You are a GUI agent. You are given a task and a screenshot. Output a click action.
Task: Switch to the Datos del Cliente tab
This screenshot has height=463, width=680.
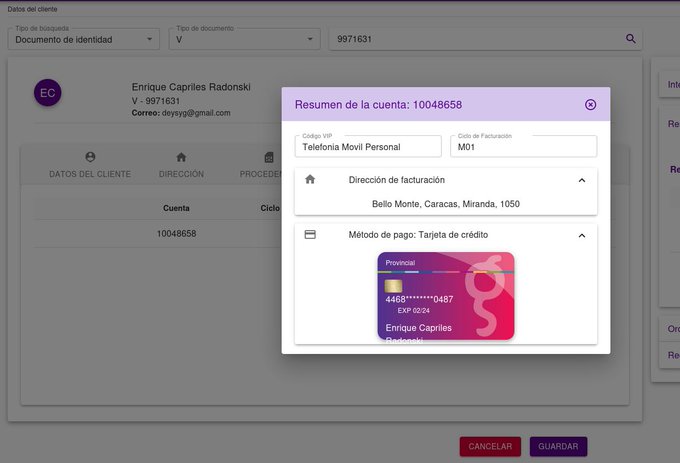(x=90, y=165)
